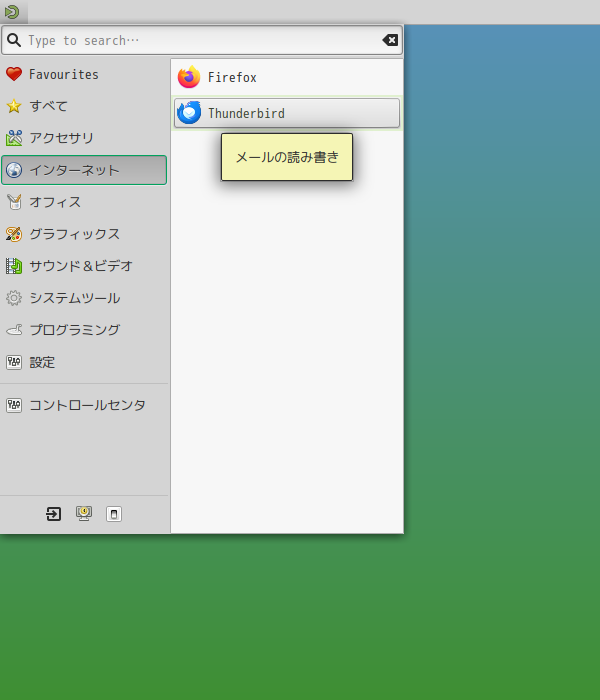The height and width of the screenshot is (700, 600).
Task: Click the palette グラフィックス icon
Action: 14,234
